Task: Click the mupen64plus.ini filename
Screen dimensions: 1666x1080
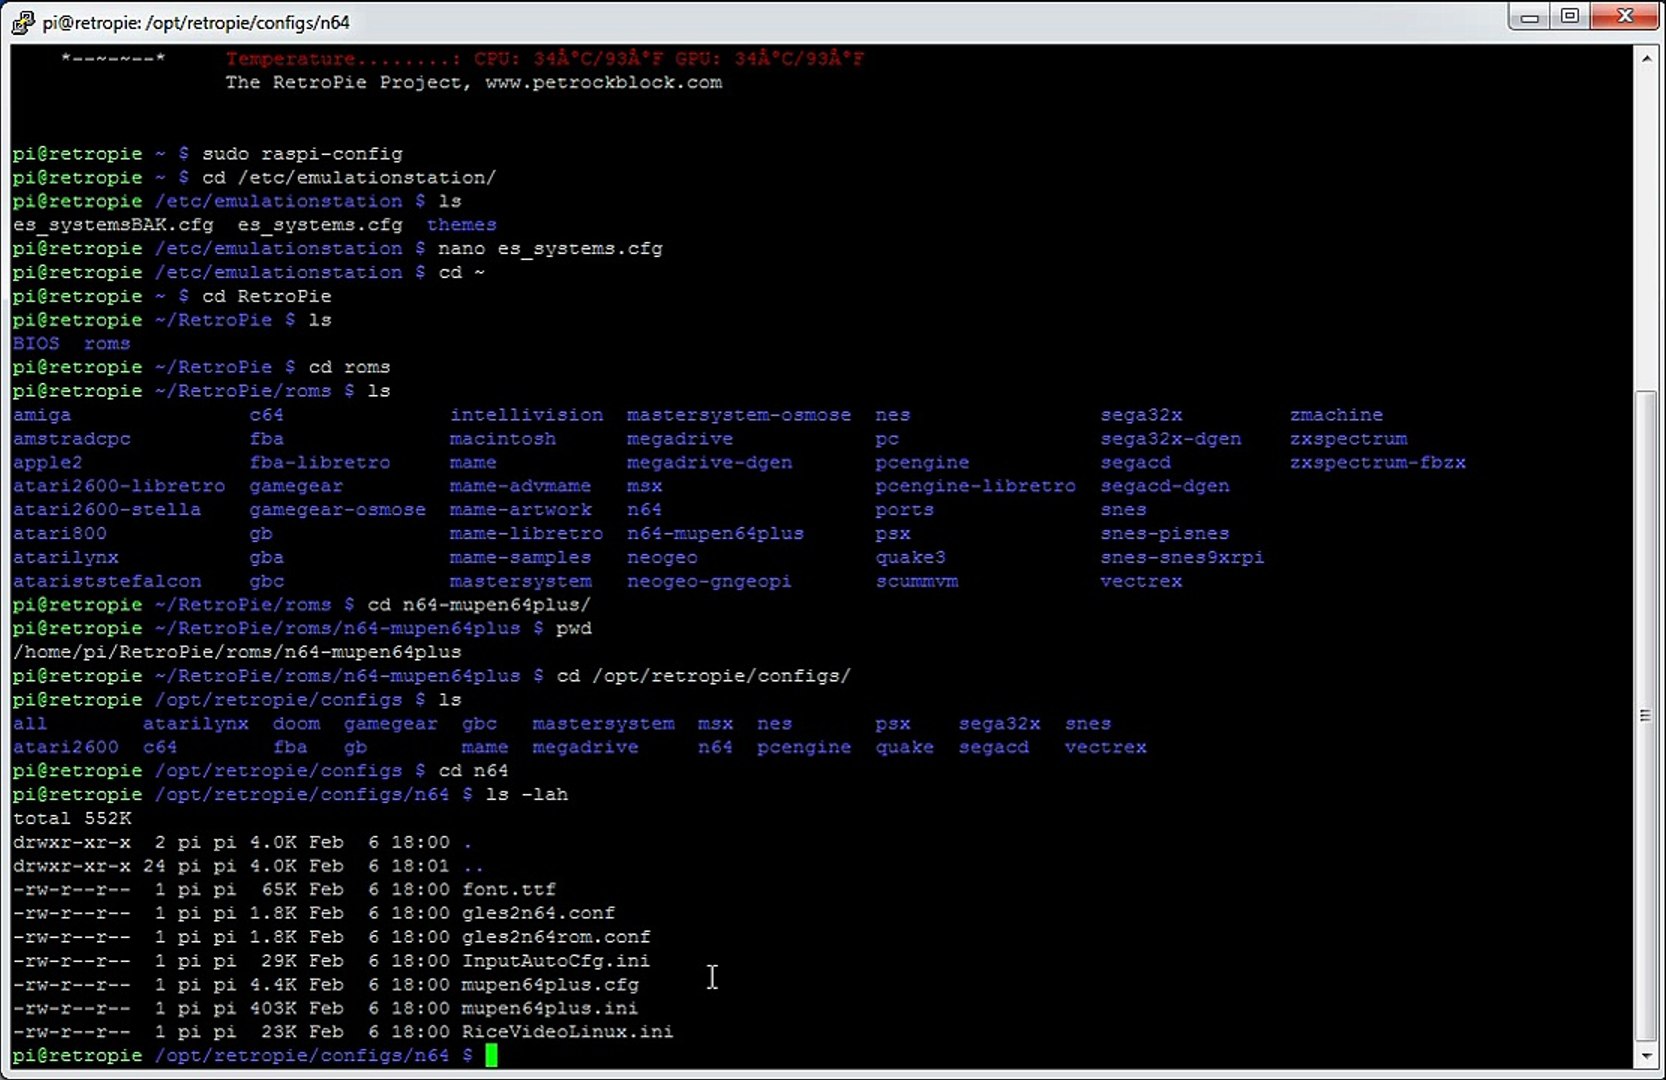Action: click(x=549, y=1008)
